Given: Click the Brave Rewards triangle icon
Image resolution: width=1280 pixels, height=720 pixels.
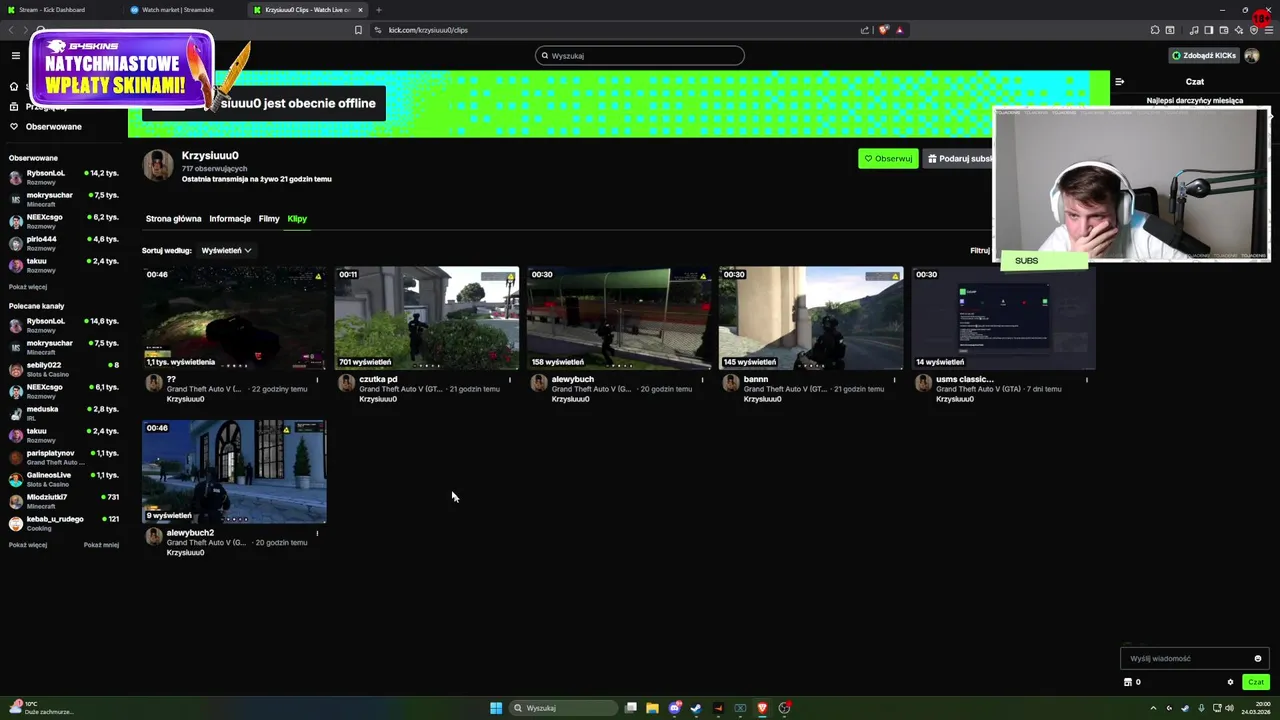Looking at the screenshot, I should point(899,30).
